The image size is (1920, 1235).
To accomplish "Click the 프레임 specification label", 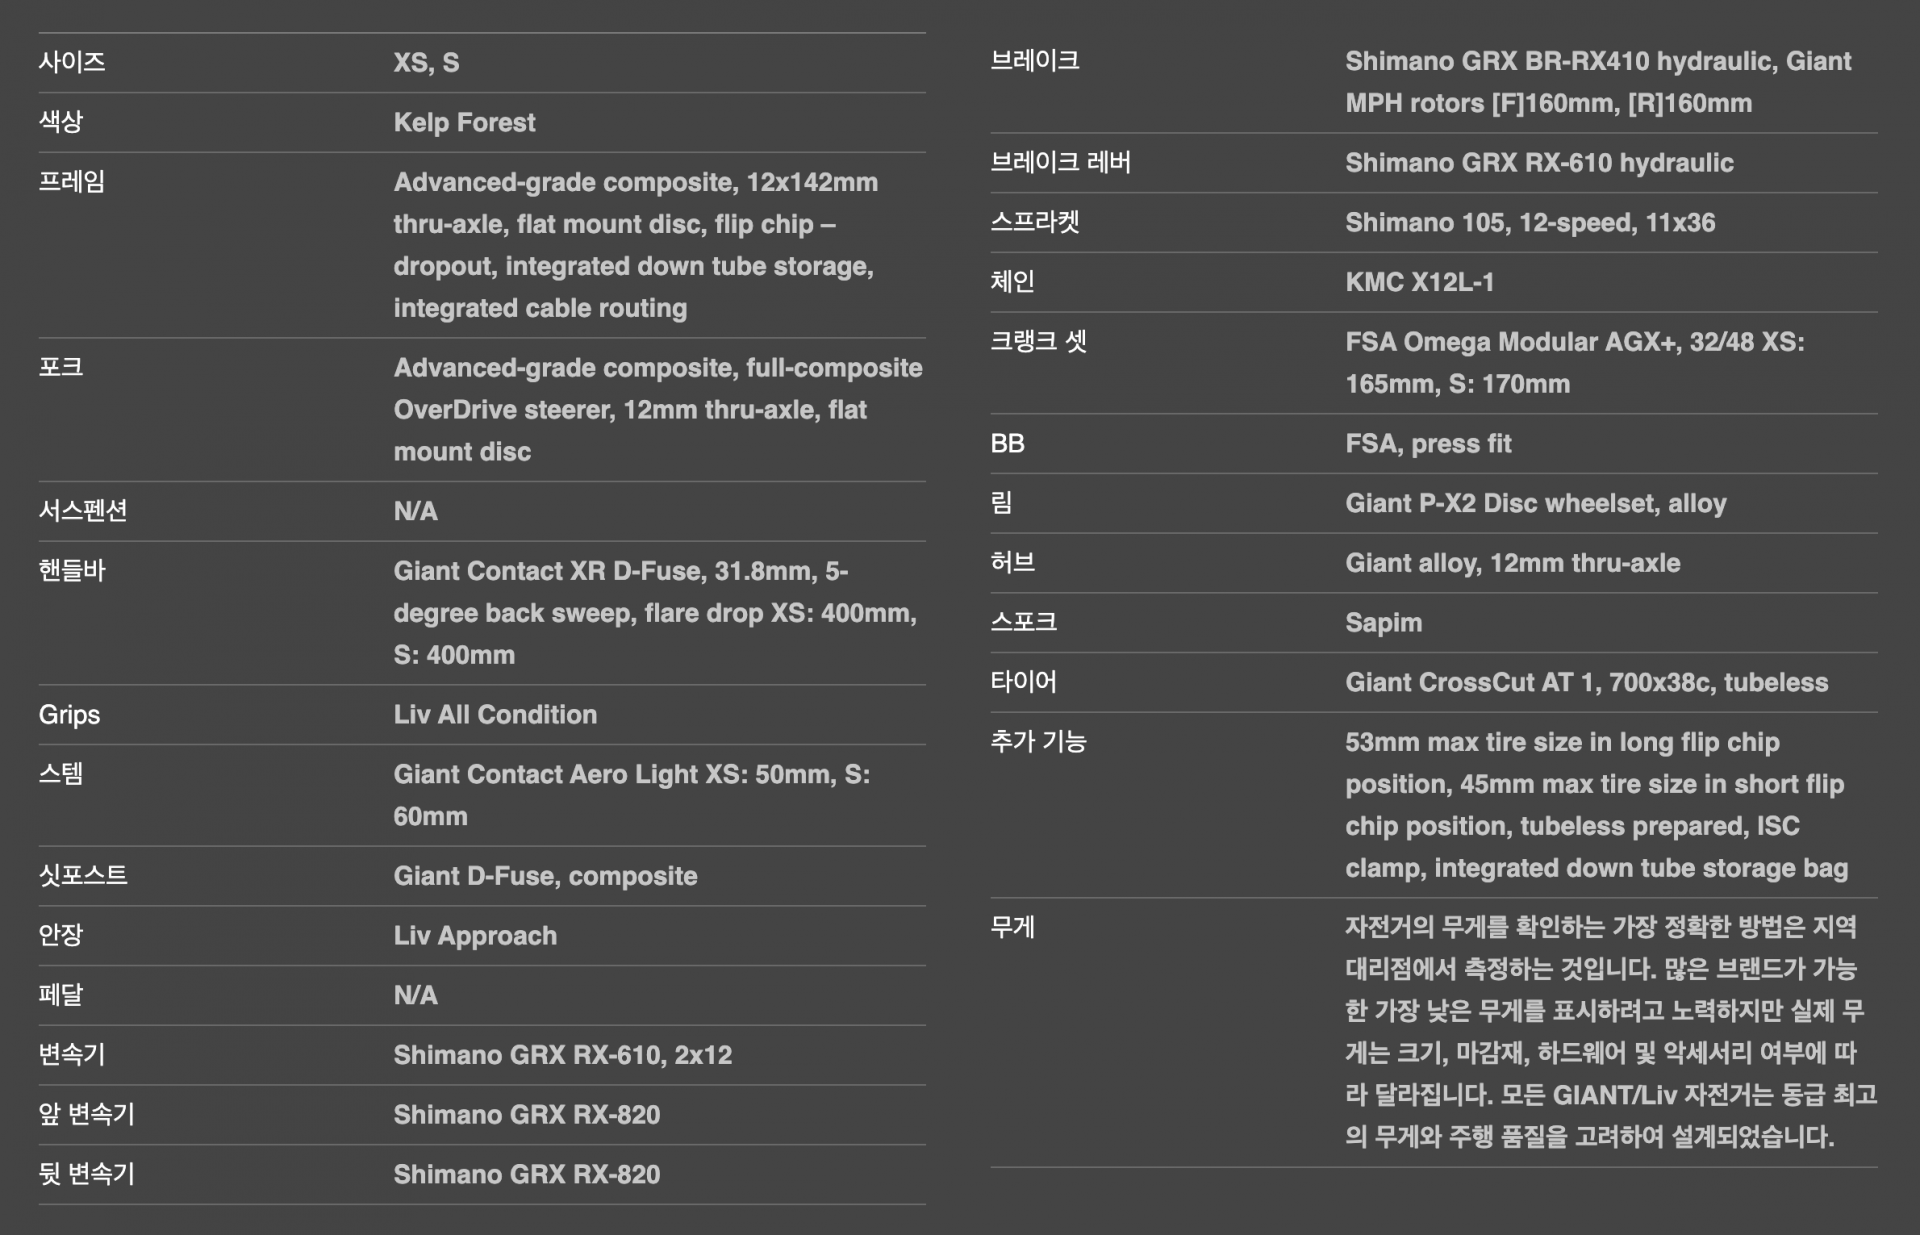I will 72,182.
